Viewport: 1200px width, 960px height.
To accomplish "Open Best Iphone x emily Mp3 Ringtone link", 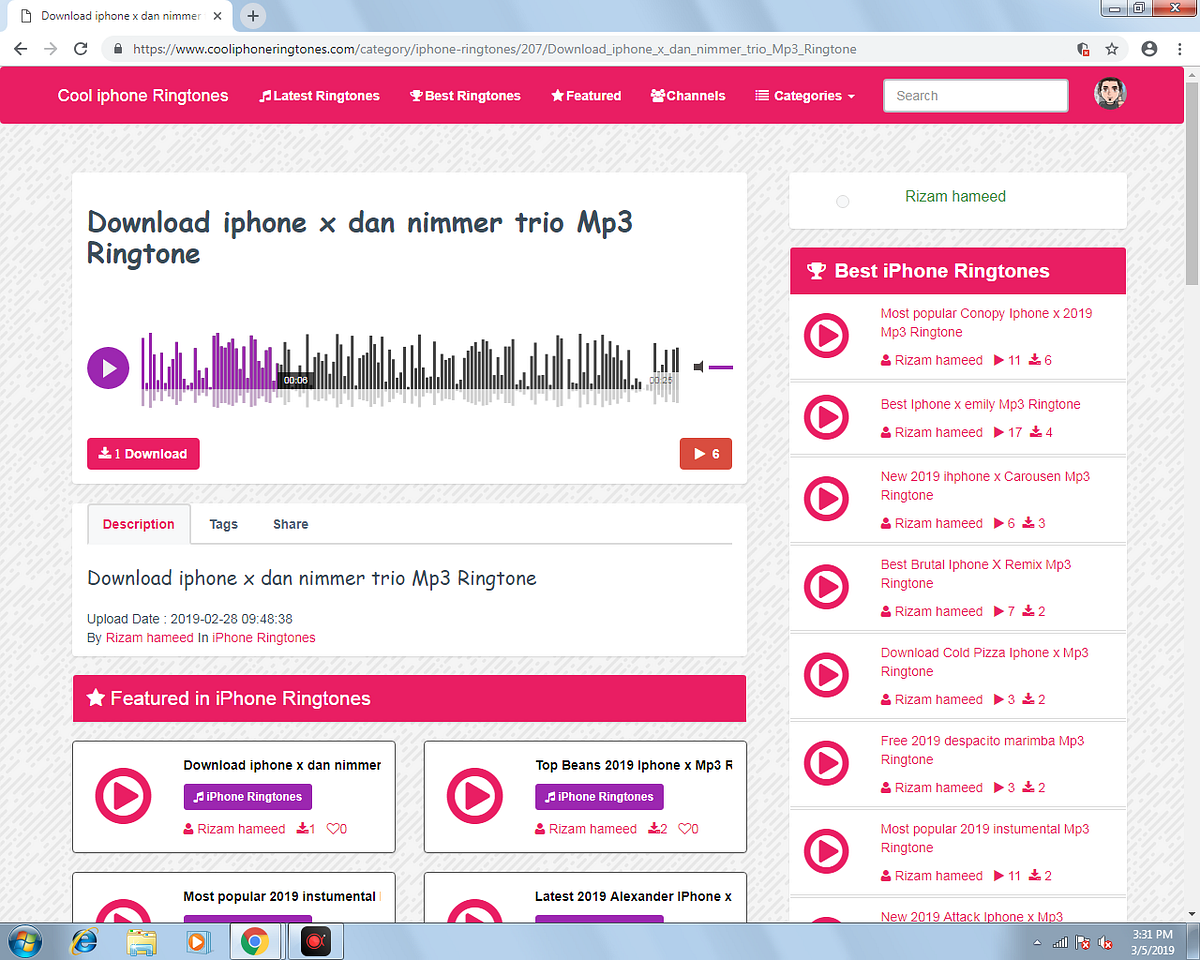I will click(980, 404).
